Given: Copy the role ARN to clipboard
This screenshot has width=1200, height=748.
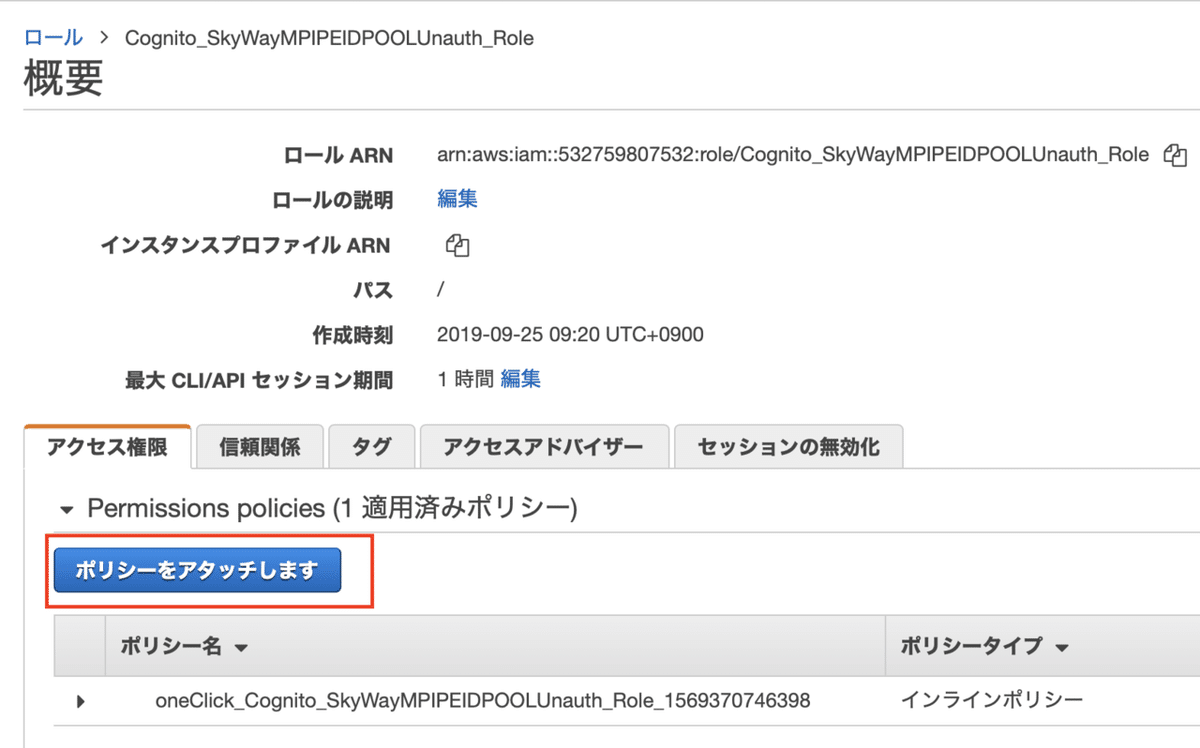Looking at the screenshot, I should coord(1176,155).
